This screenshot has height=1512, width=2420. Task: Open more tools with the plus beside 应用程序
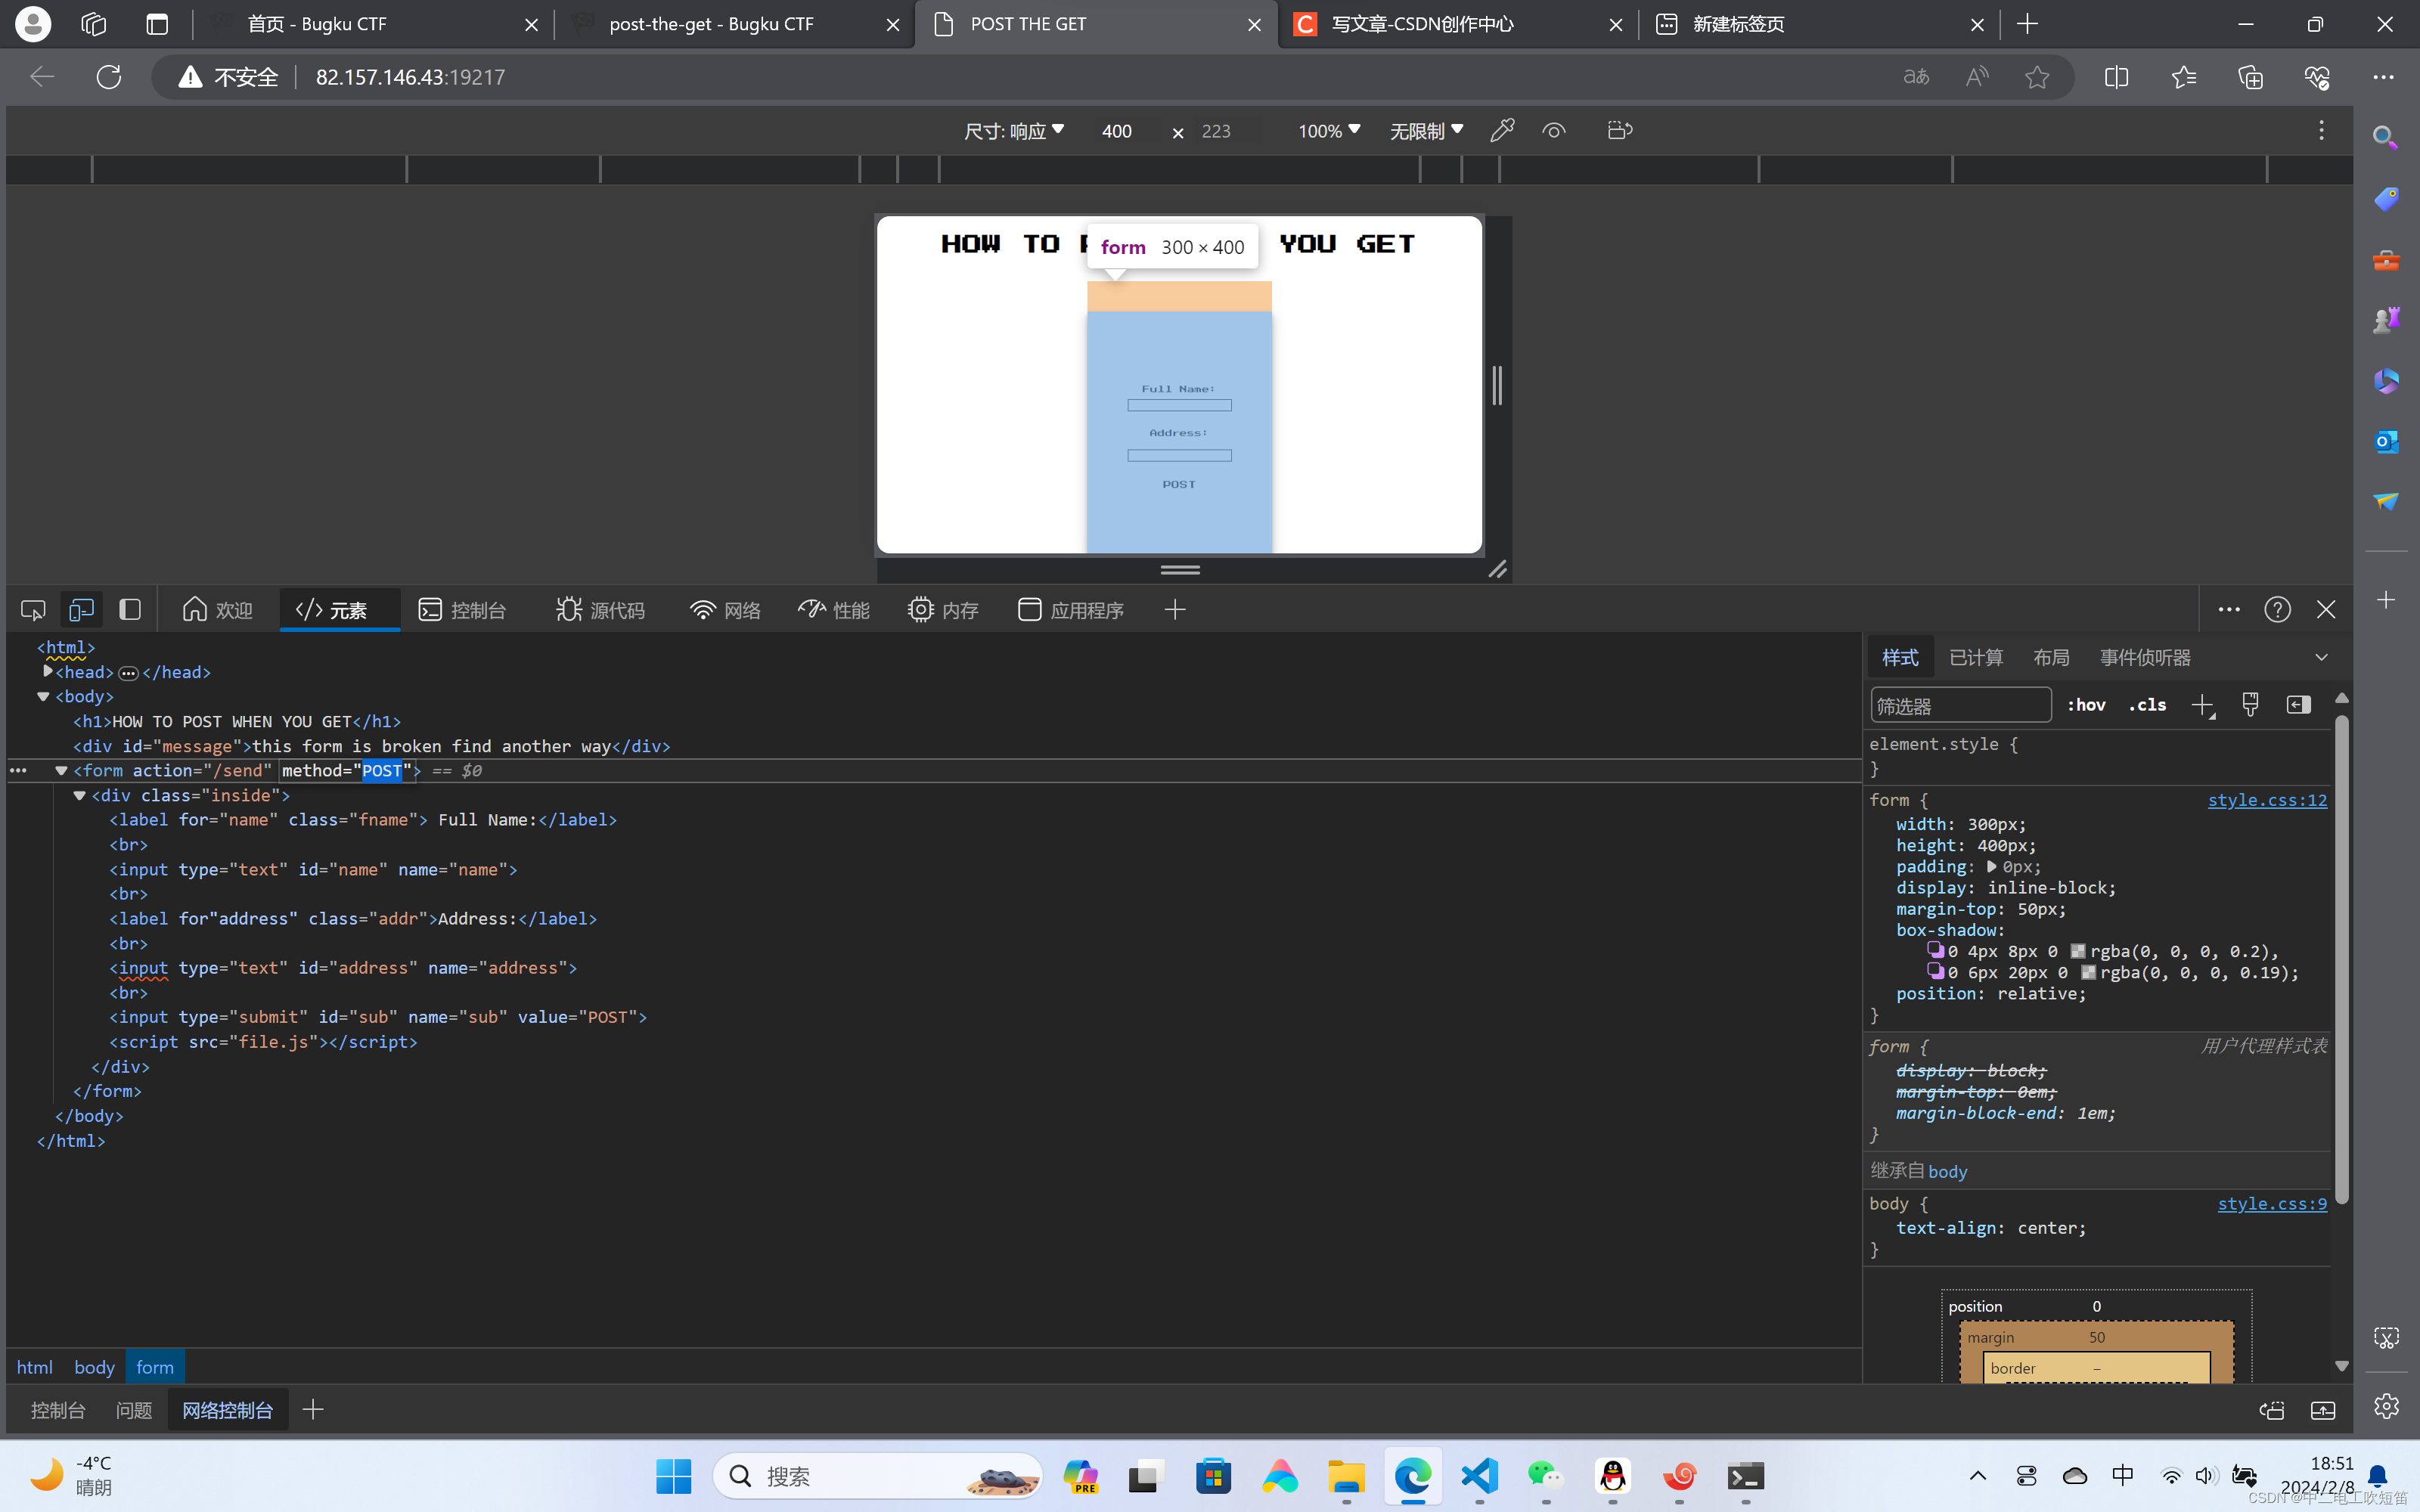[x=1175, y=609]
